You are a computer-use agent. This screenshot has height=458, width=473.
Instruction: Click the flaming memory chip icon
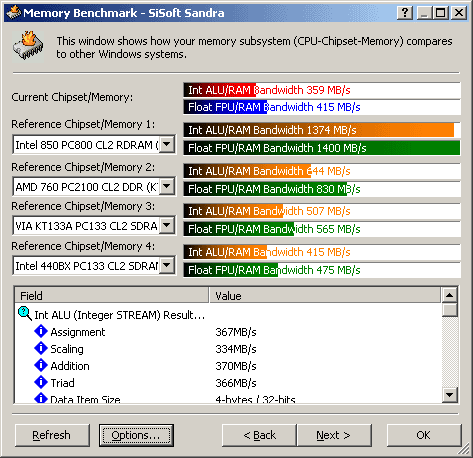[28, 46]
